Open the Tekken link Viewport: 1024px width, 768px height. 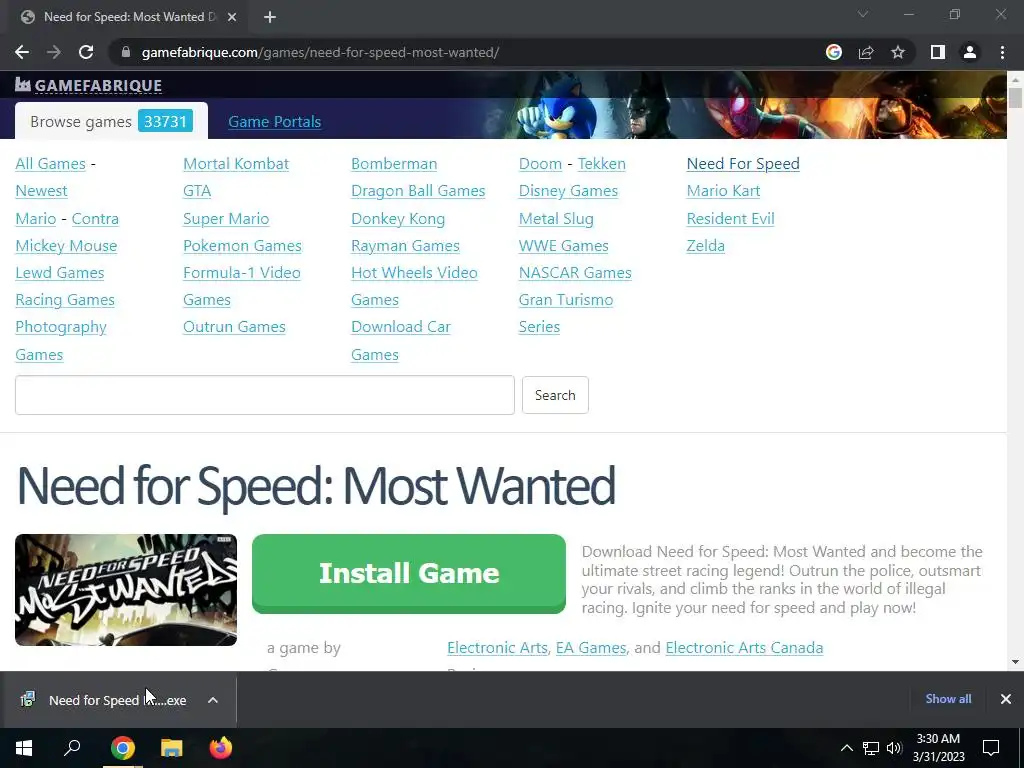coord(601,164)
